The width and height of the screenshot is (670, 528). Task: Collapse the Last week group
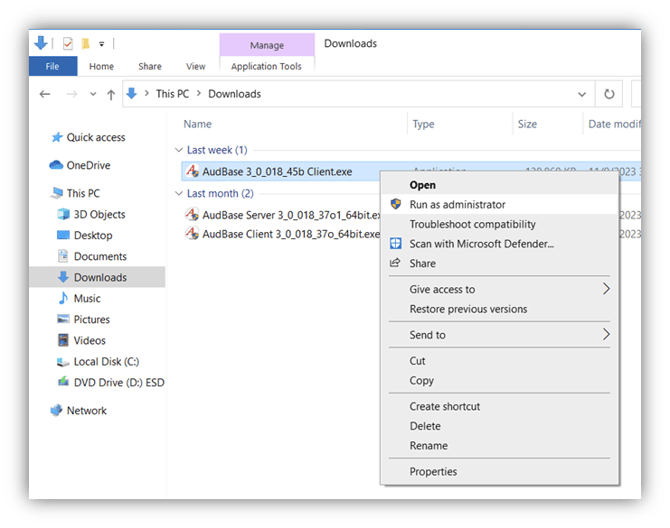pos(179,150)
